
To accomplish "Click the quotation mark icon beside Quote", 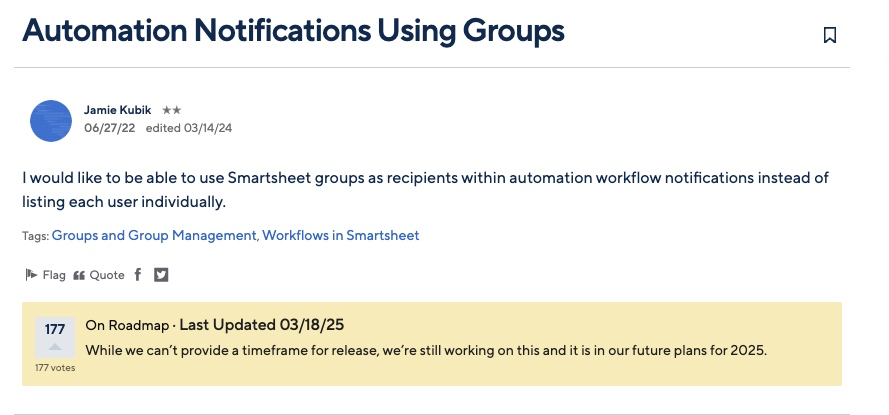I will [79, 276].
